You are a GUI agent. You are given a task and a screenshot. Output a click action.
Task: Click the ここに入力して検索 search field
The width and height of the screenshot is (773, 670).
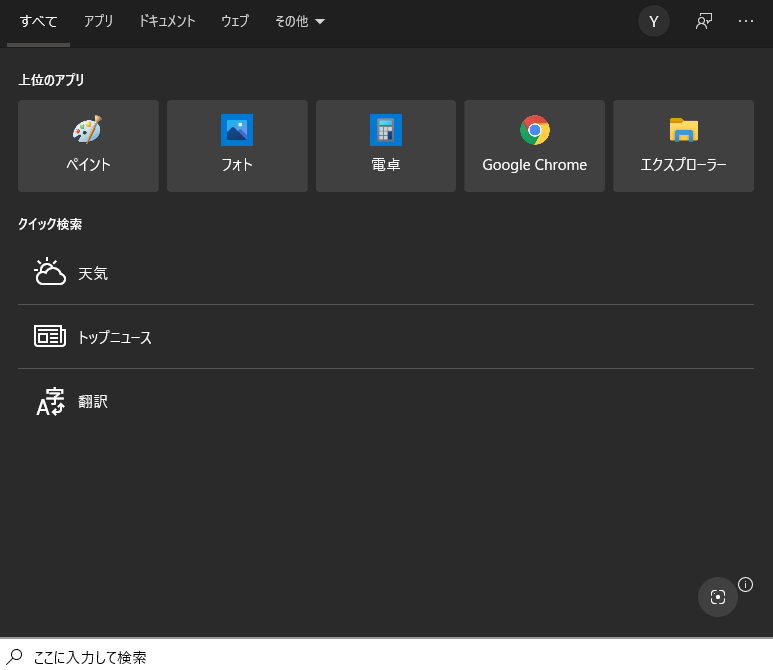click(x=386, y=657)
